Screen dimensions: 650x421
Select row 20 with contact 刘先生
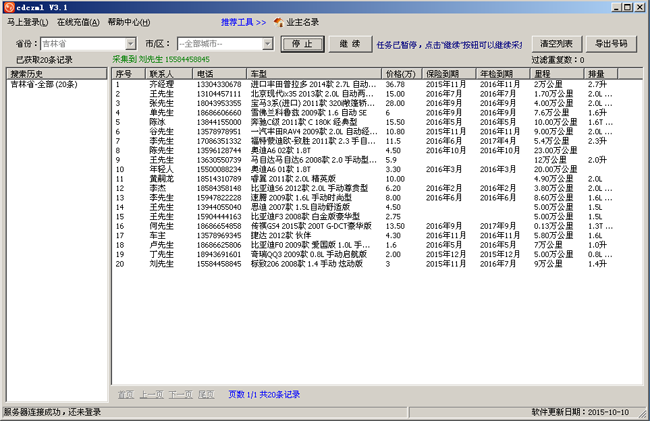(x=160, y=263)
